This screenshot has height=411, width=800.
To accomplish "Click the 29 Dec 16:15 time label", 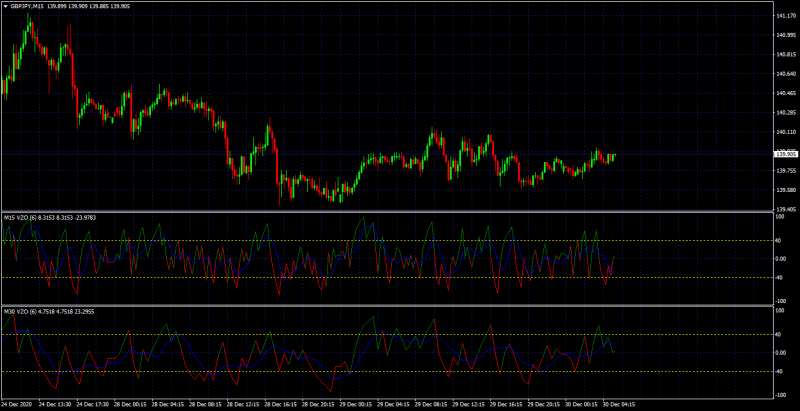I will [x=508, y=404].
